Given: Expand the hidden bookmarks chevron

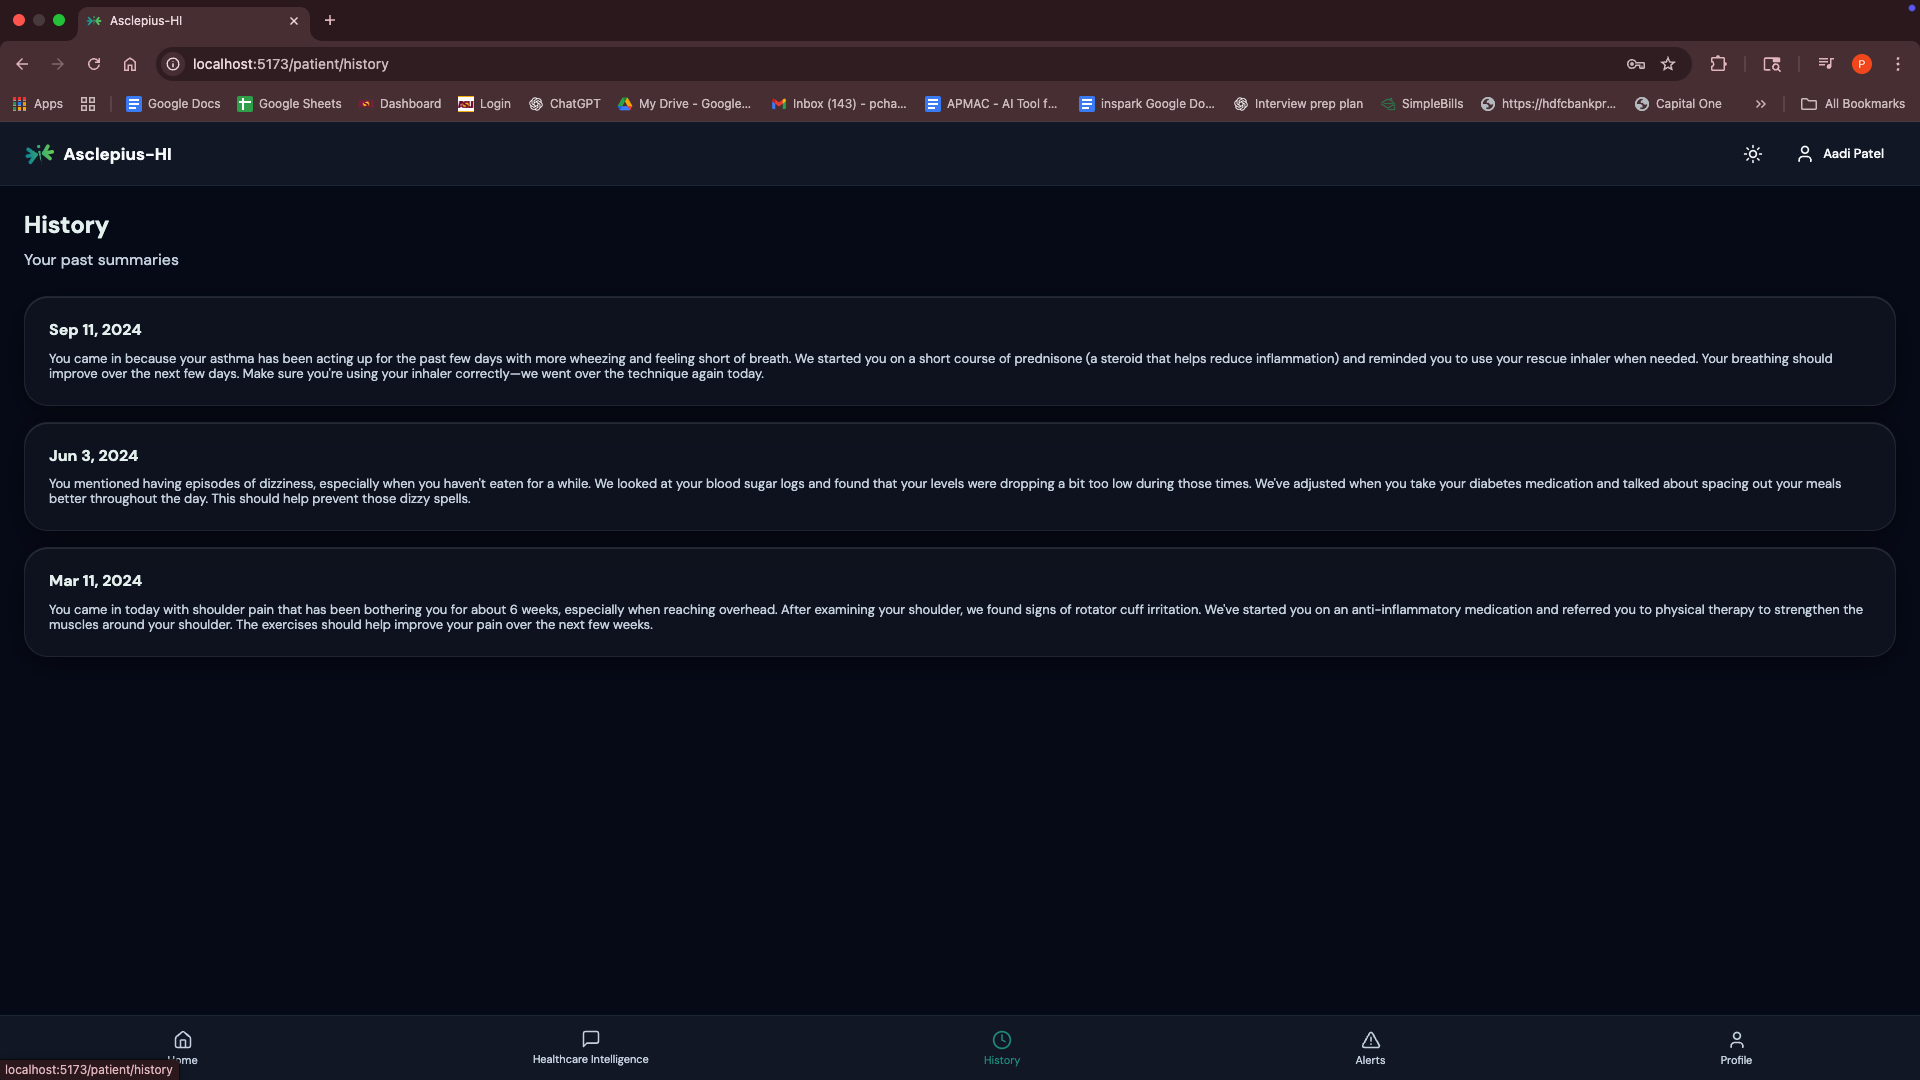Looking at the screenshot, I should [x=1760, y=104].
